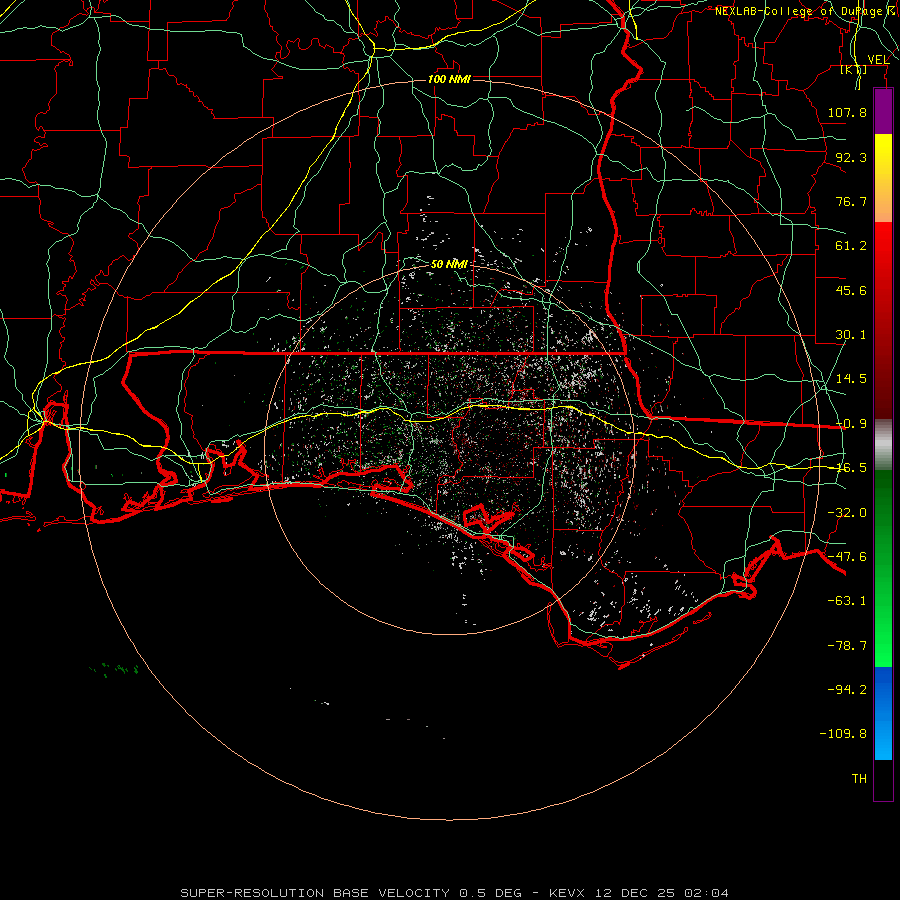Select the 50 NMI range ring label
The height and width of the screenshot is (900, 900).
pyautogui.click(x=449, y=264)
